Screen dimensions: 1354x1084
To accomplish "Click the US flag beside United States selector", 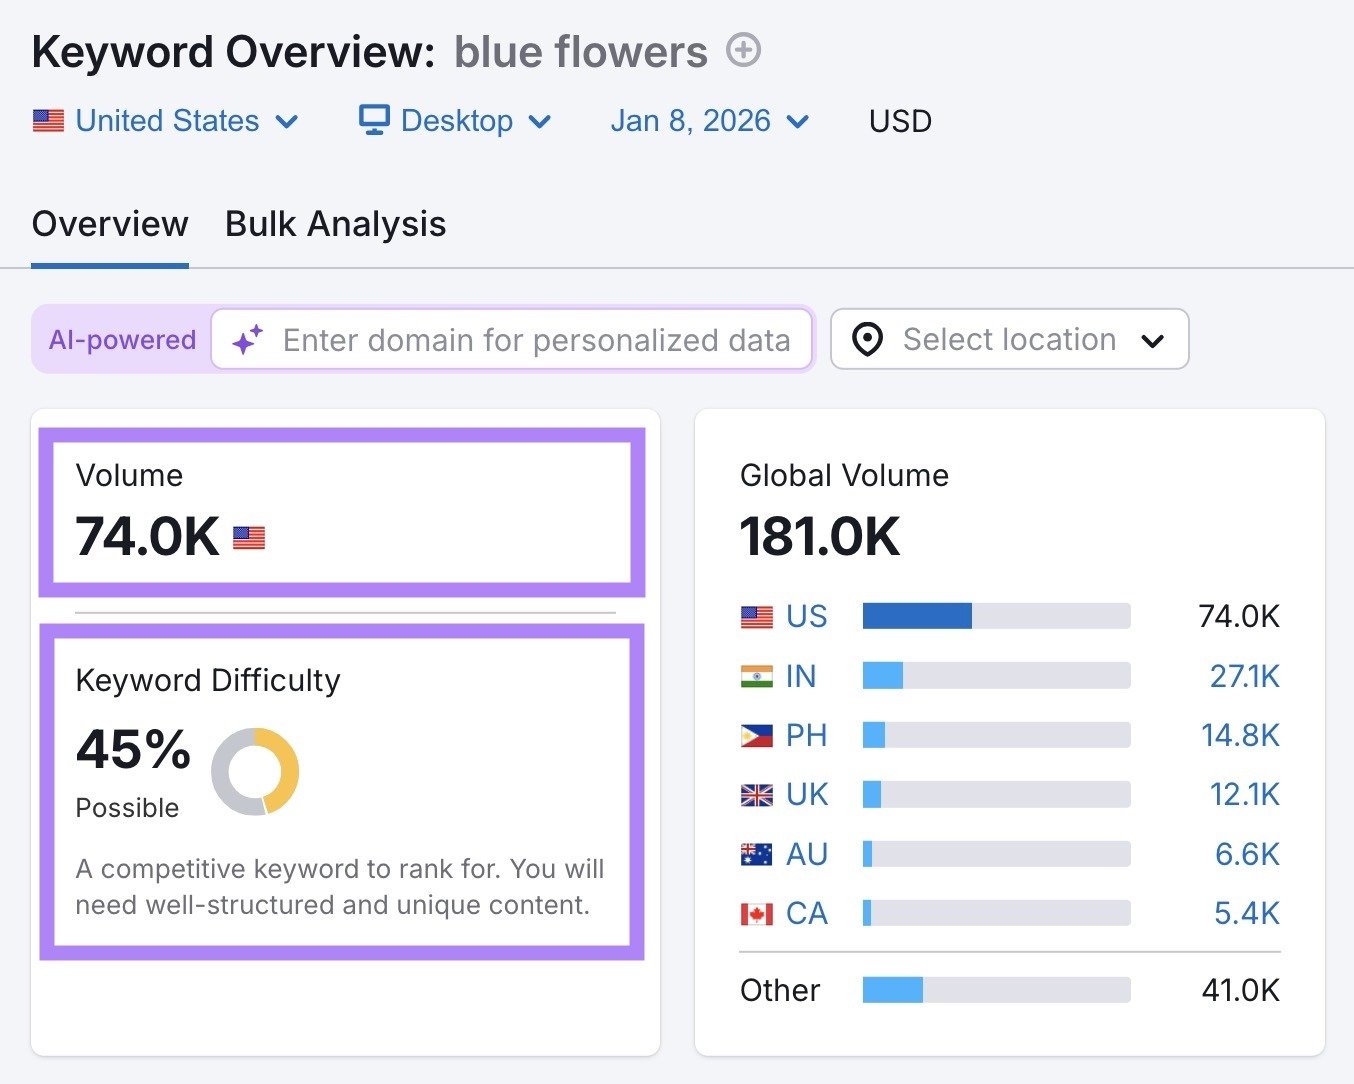I will tap(47, 120).
